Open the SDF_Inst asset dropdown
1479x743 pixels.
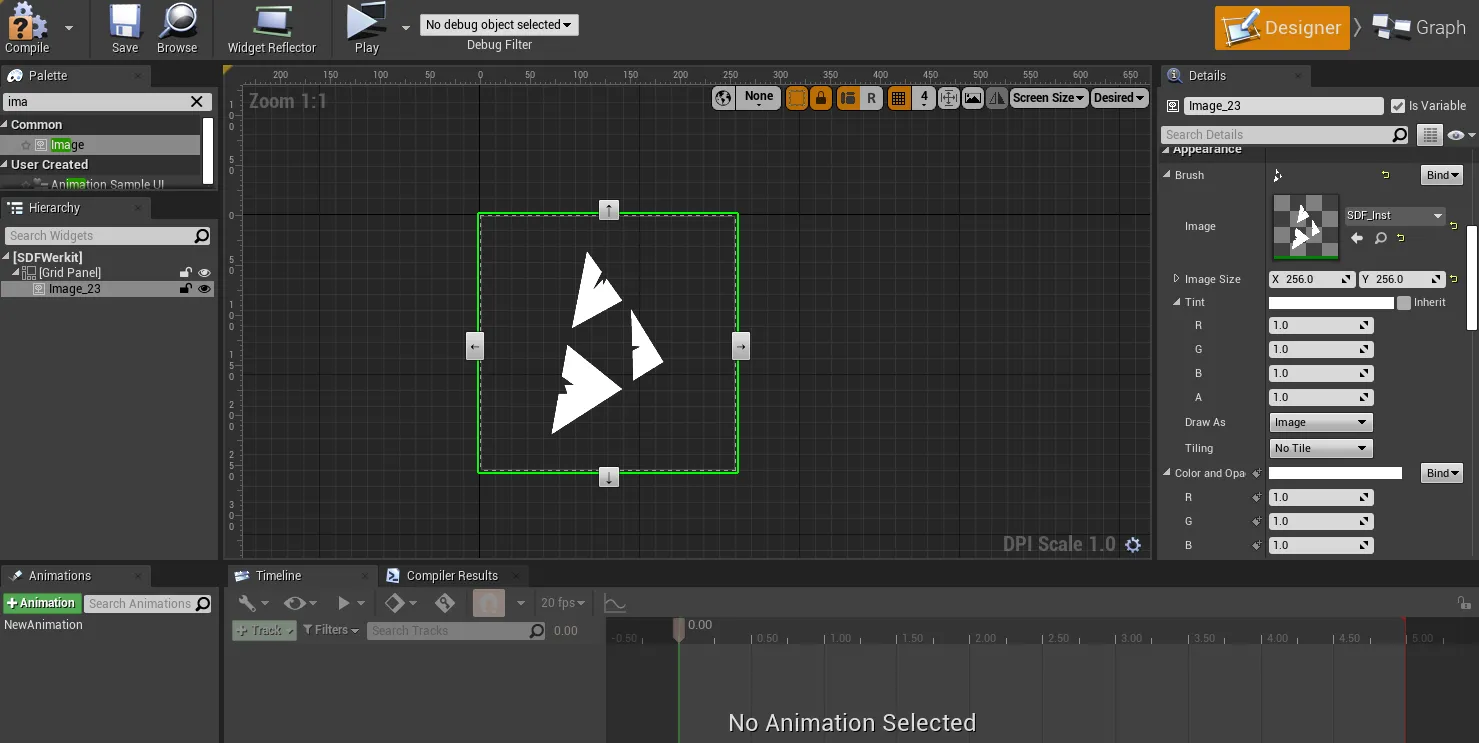1394,216
